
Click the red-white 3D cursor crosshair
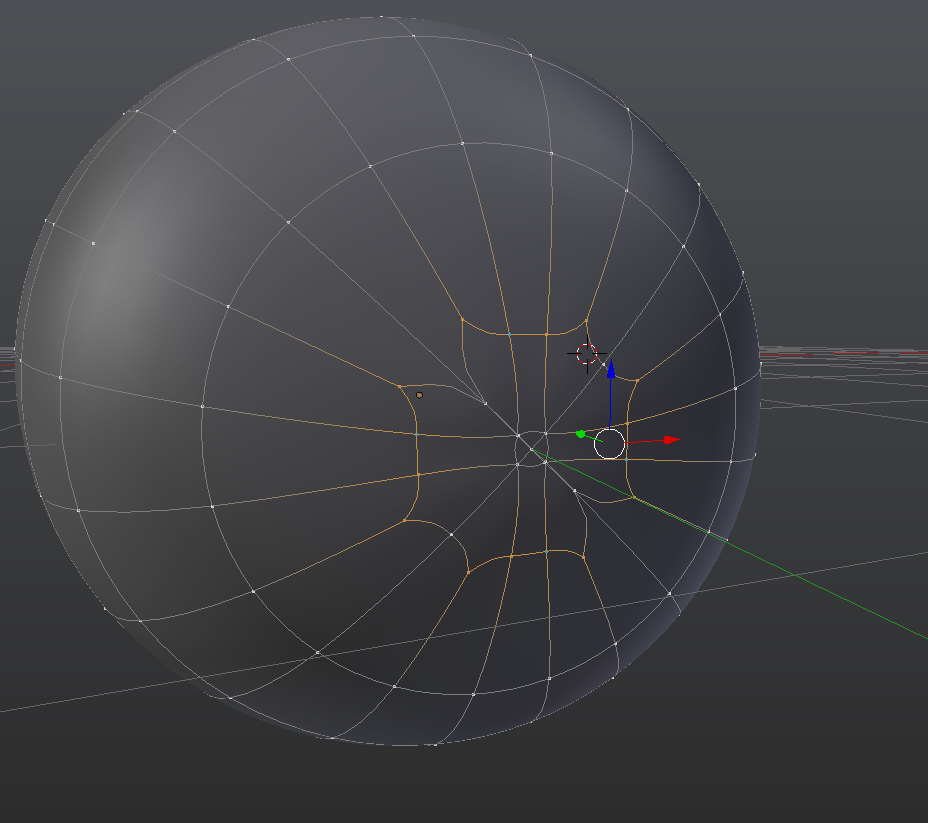pos(587,354)
